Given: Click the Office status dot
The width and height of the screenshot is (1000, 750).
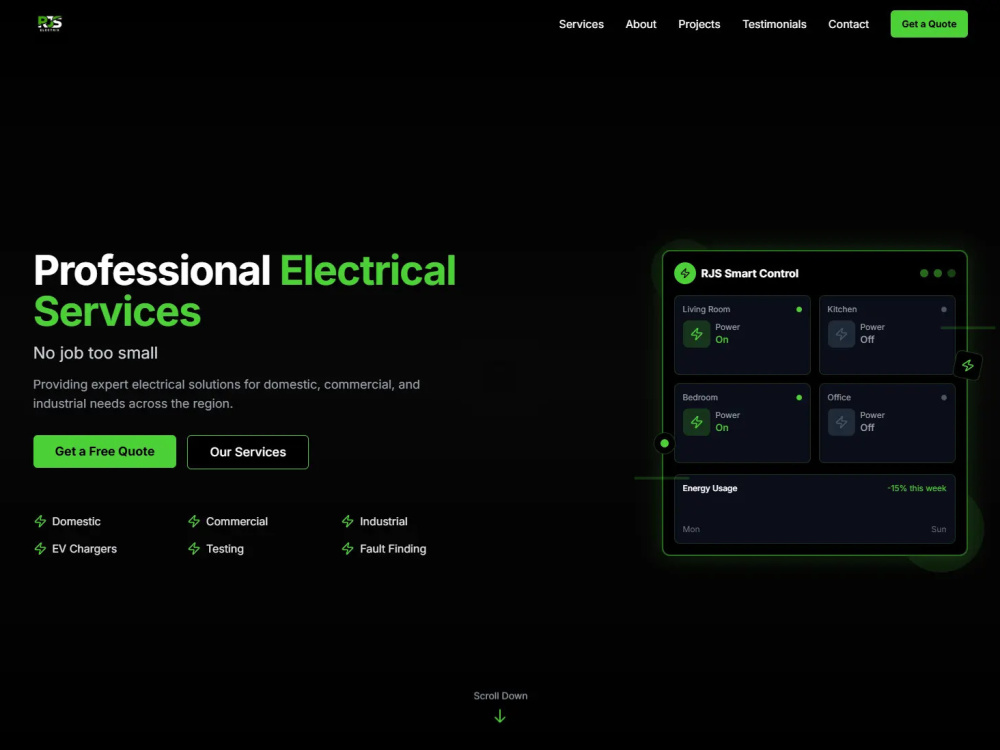Looking at the screenshot, I should tap(944, 397).
